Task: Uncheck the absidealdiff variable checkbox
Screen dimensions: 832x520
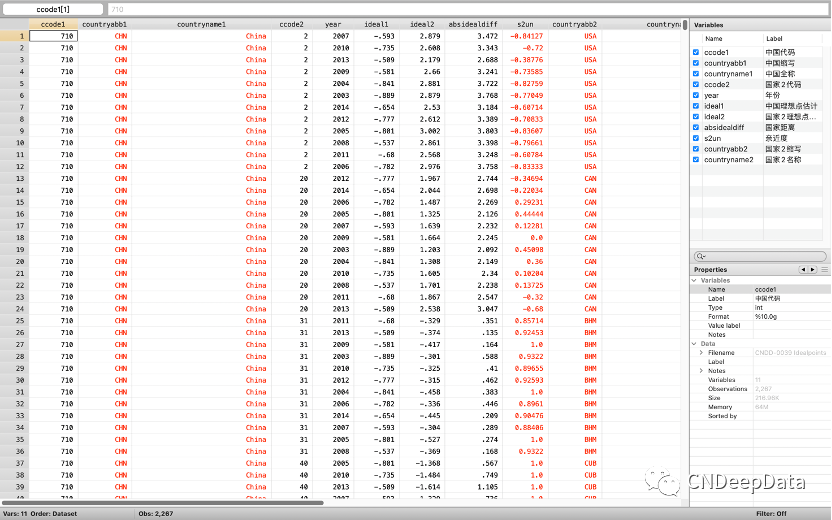Action: click(696, 127)
